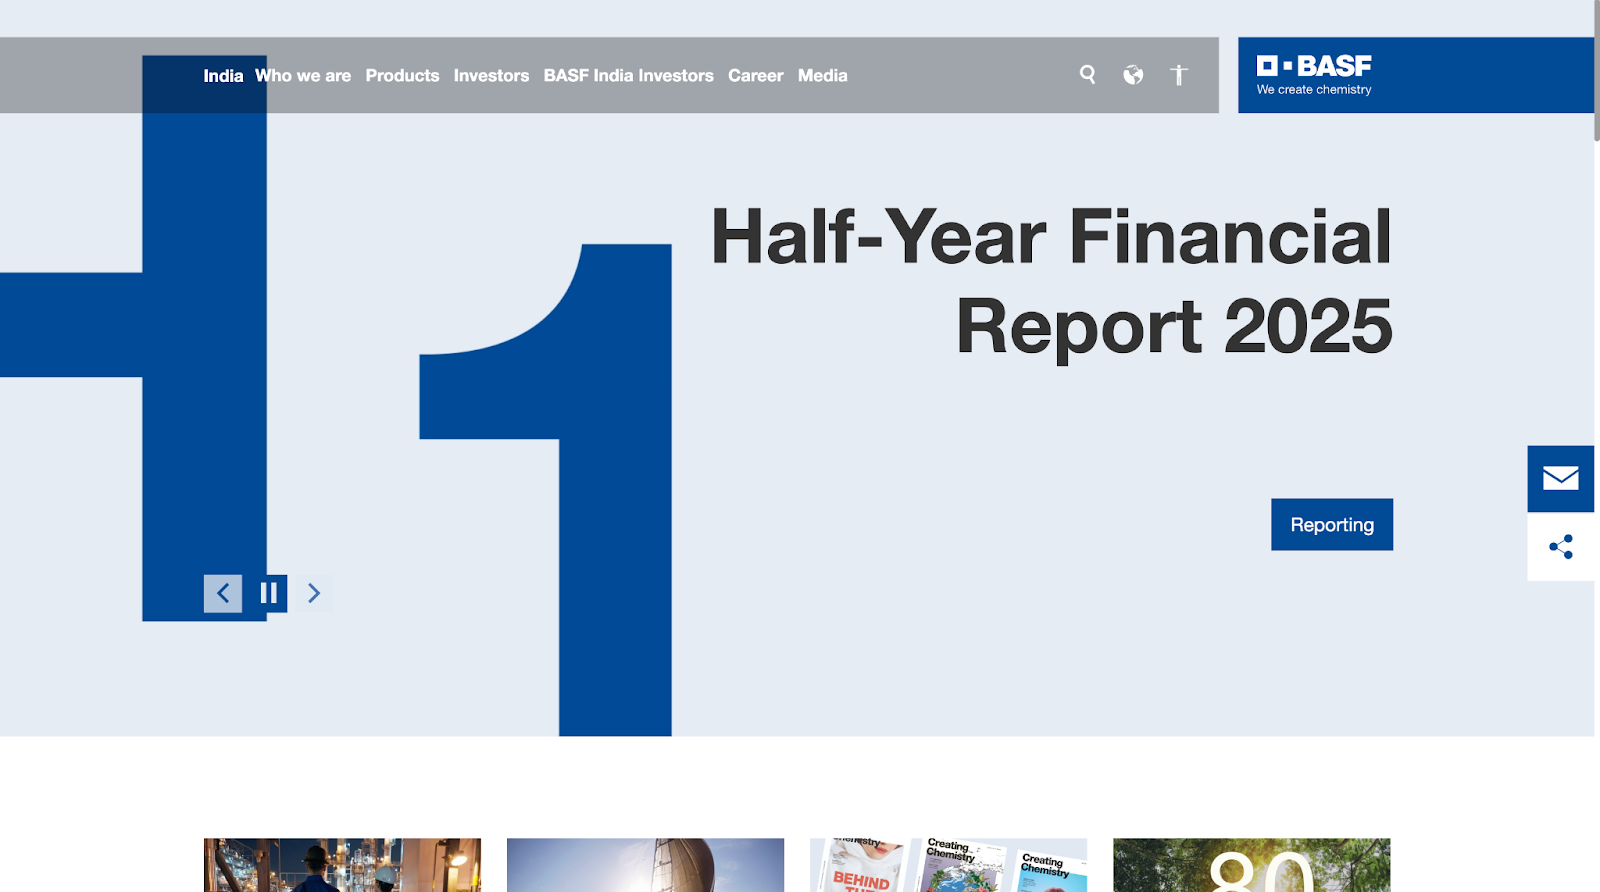Open the Investors menu
This screenshot has height=892, width=1600.
pyautogui.click(x=491, y=76)
